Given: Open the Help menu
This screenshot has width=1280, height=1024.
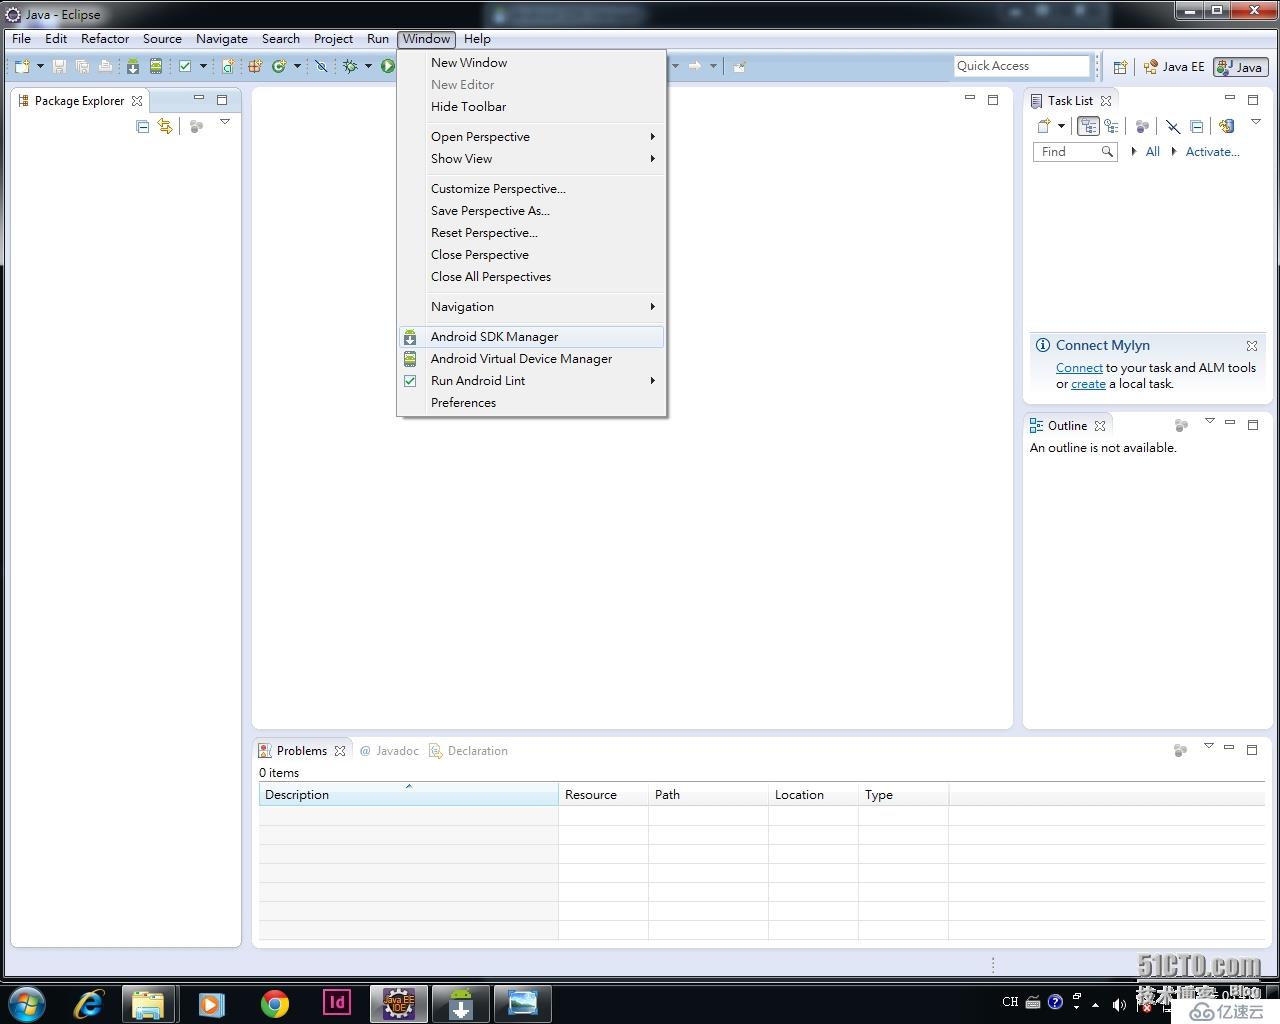Looking at the screenshot, I should [x=477, y=39].
